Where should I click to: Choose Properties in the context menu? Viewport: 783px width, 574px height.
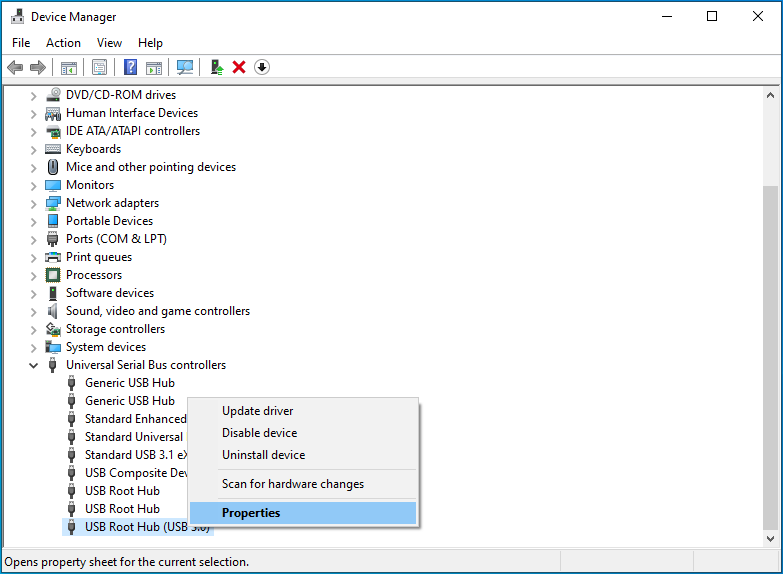coord(251,513)
